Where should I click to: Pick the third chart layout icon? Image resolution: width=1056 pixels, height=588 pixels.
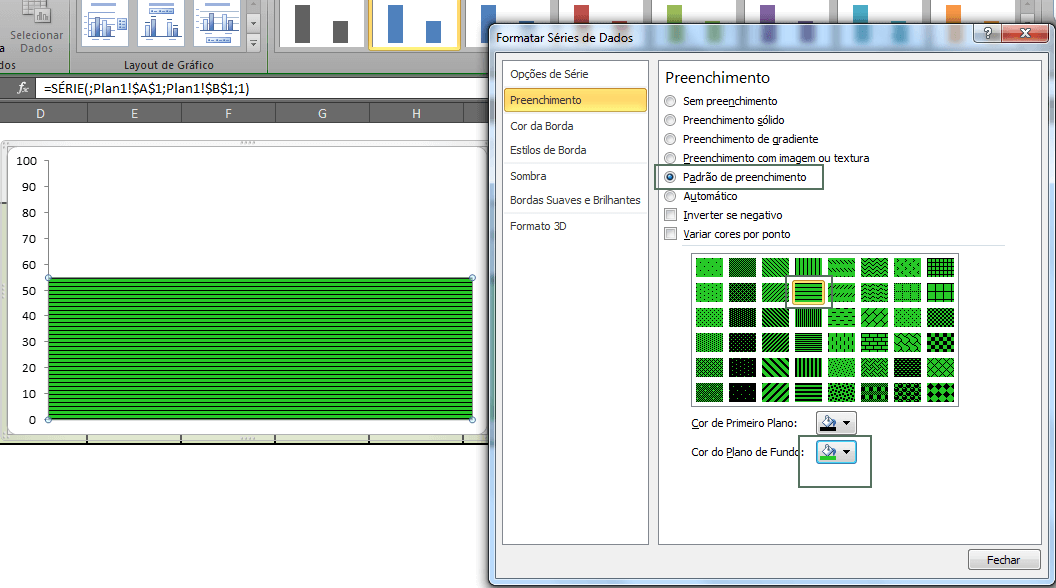click(x=216, y=25)
